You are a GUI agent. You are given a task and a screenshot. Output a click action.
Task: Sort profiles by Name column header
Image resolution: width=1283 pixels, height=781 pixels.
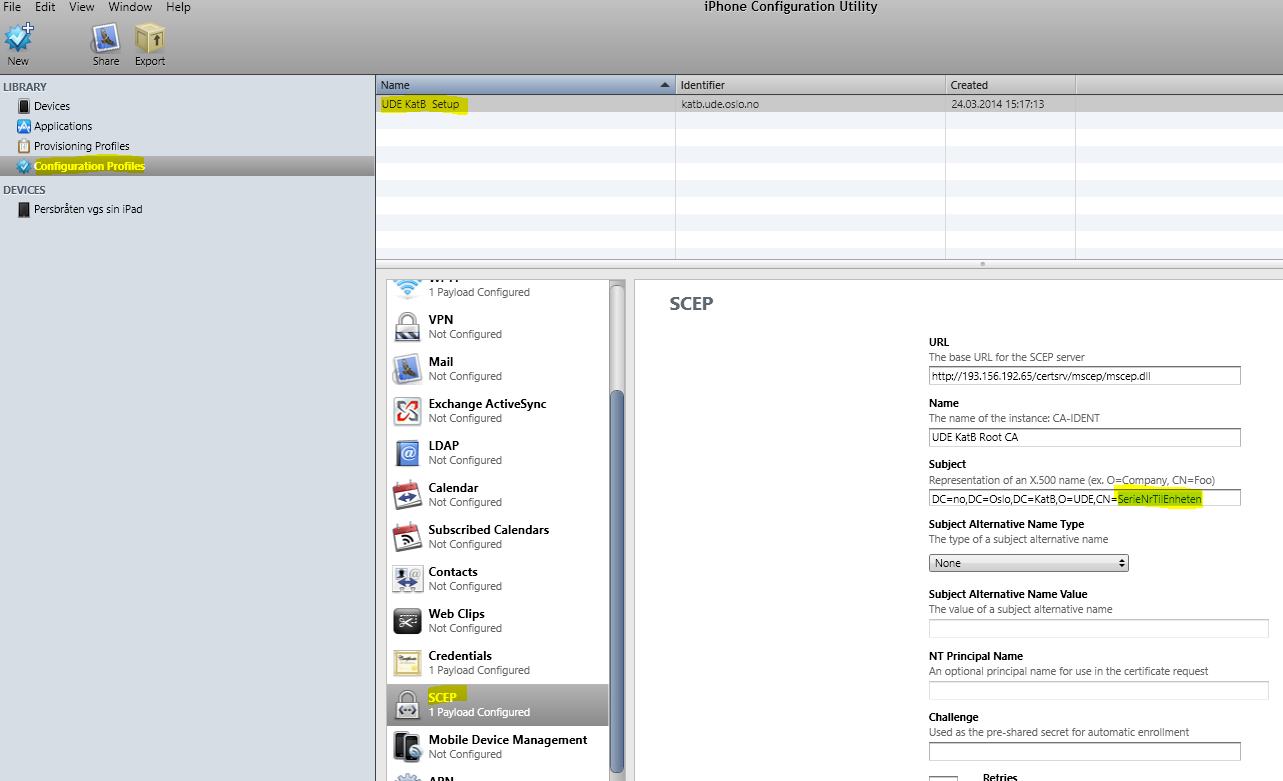(x=525, y=85)
